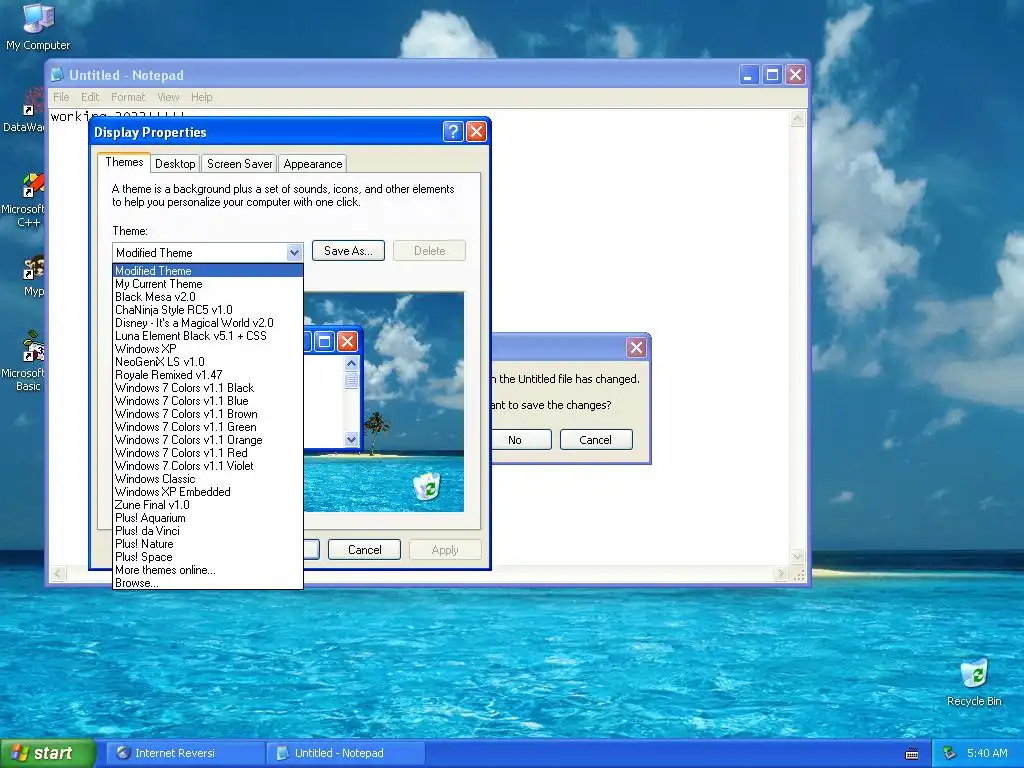Click Untitled - Notepad taskbar button
Screen dimensions: 1024x768
[x=346, y=753]
